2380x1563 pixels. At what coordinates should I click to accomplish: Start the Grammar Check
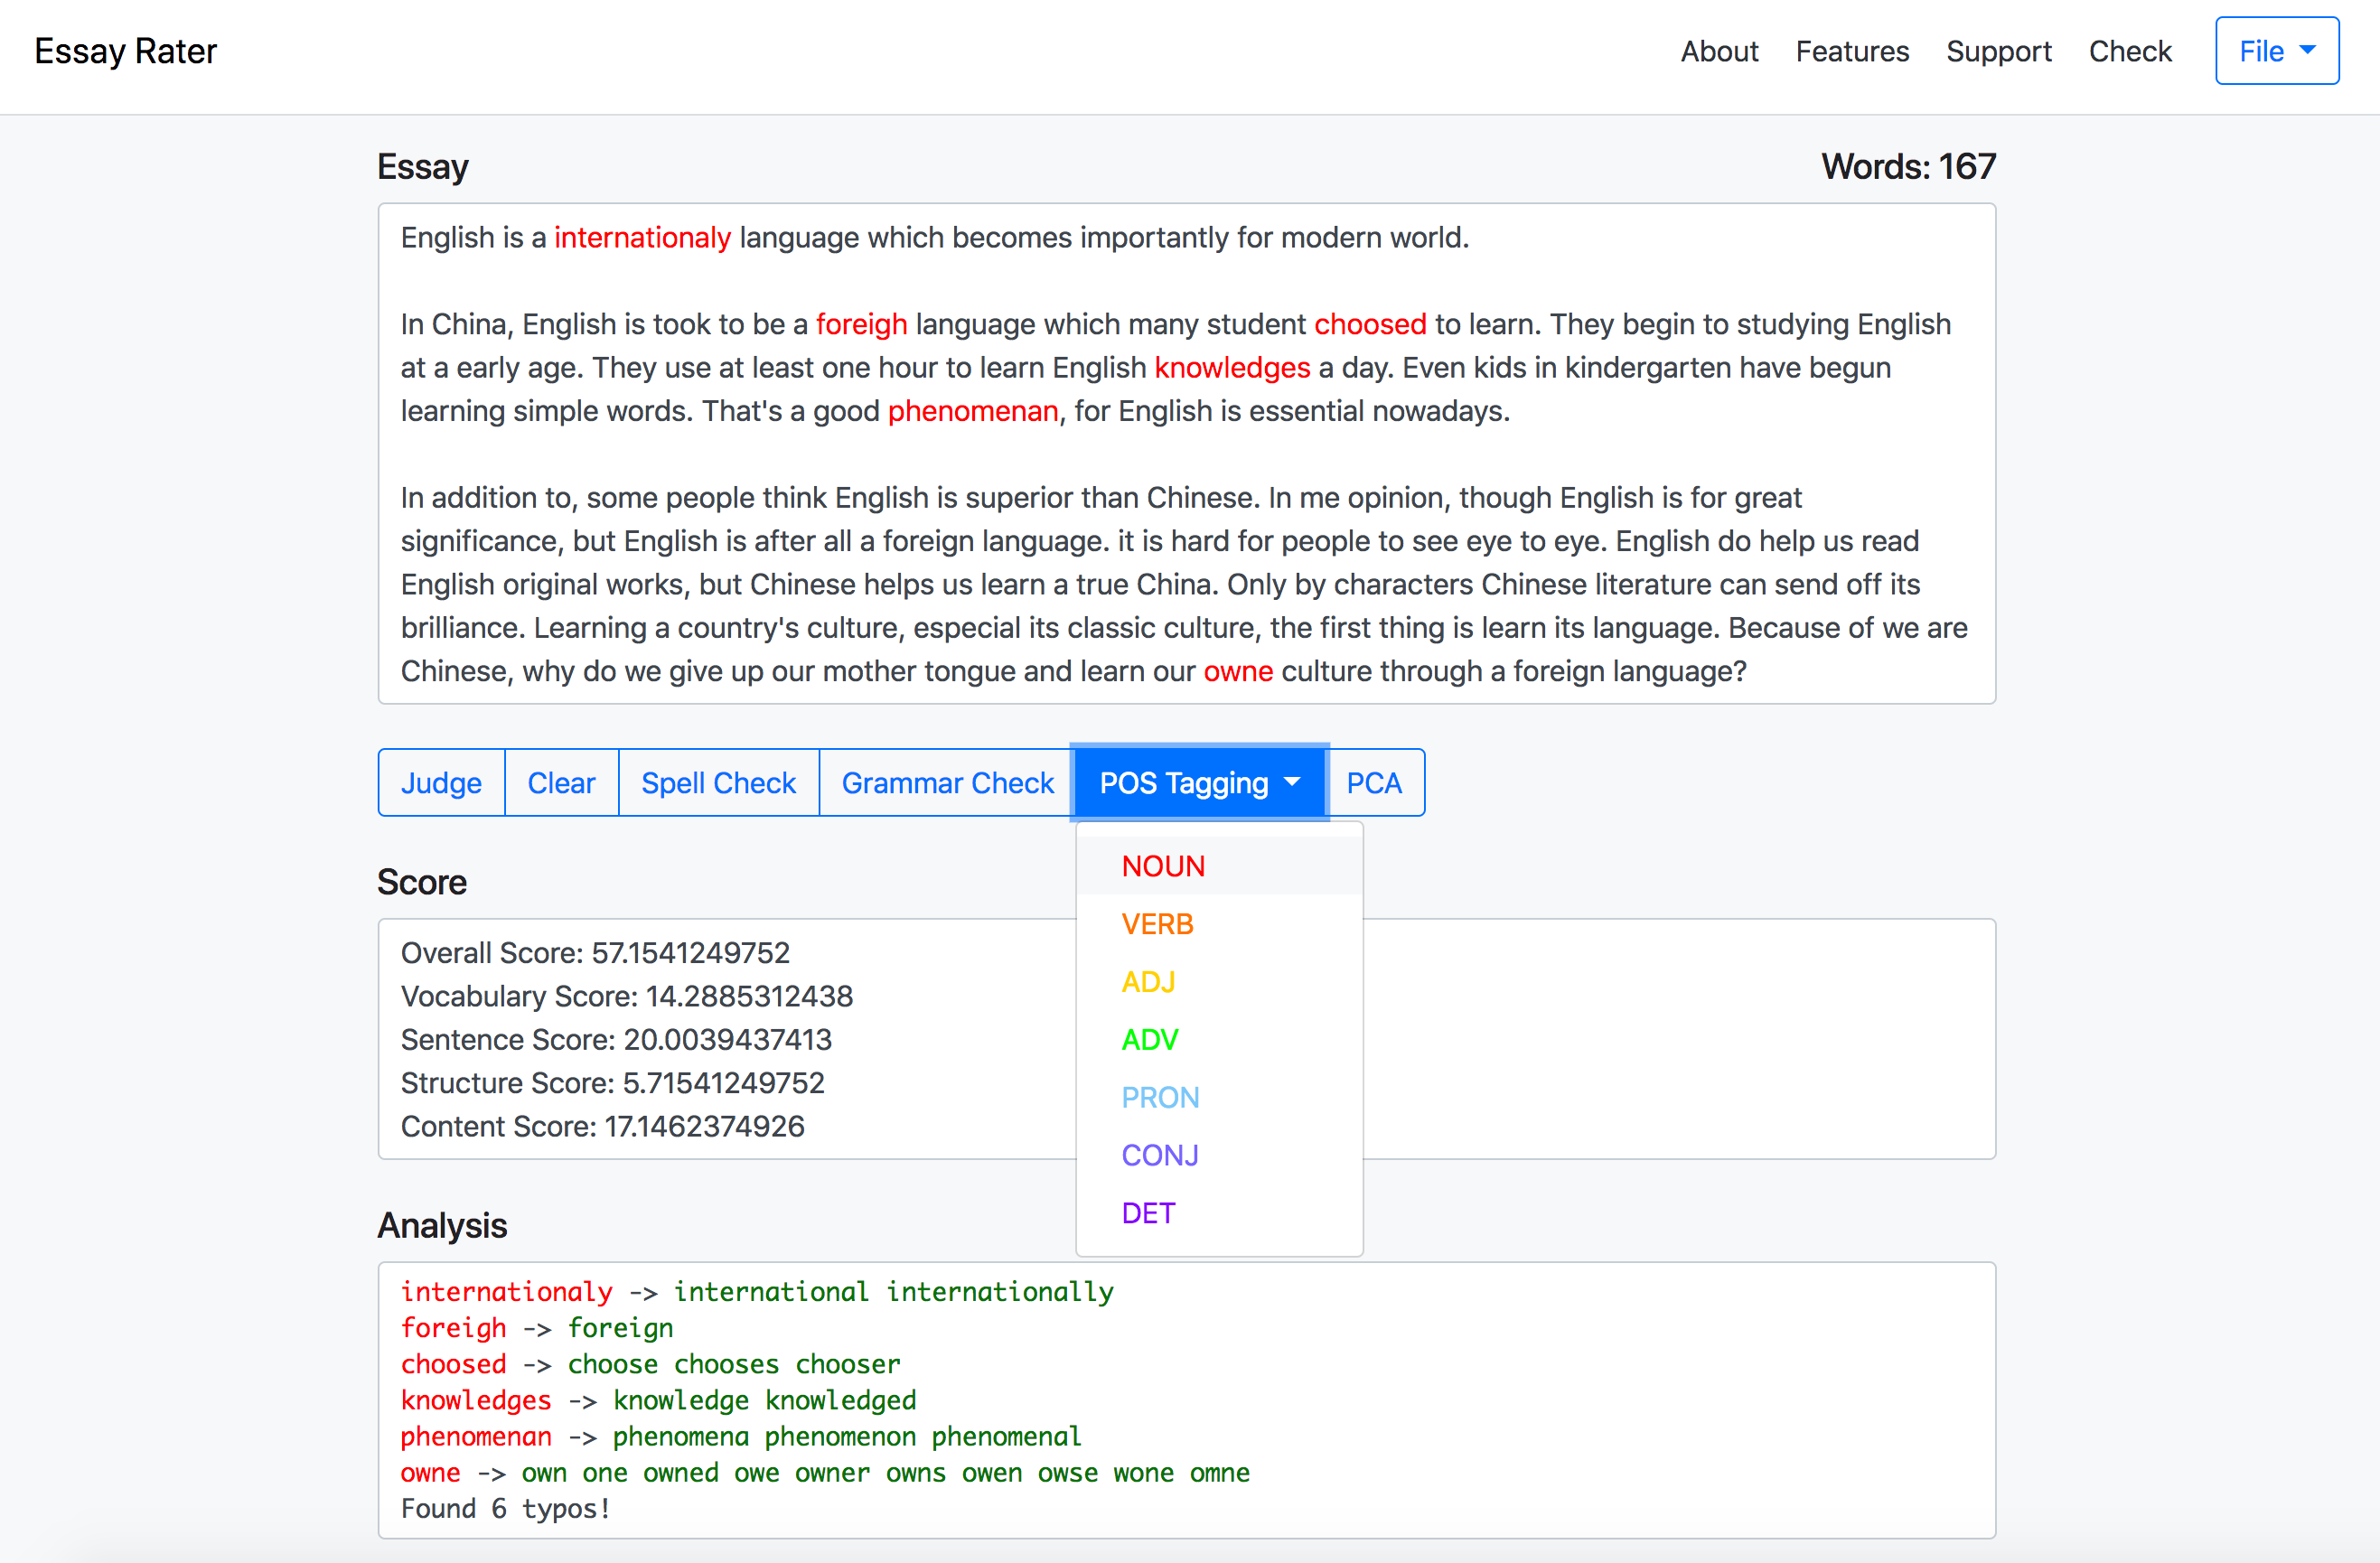pos(947,783)
